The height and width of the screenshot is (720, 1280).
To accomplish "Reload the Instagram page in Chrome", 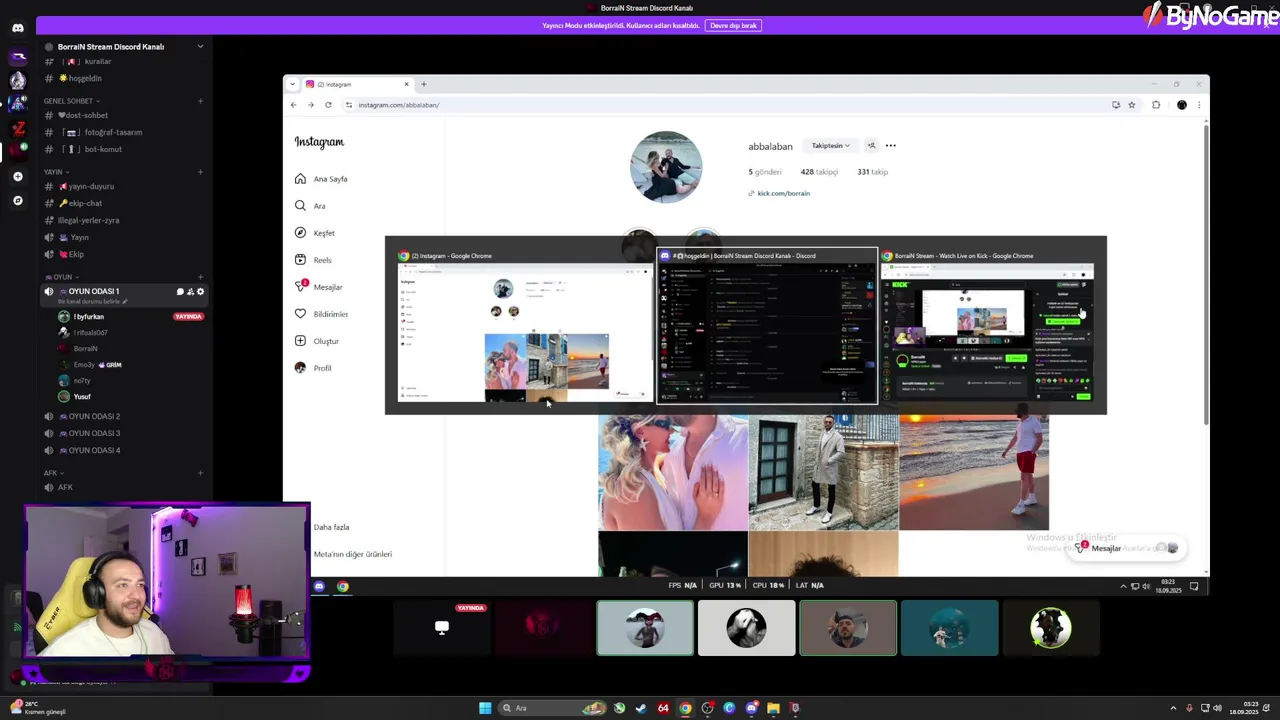I will tap(328, 105).
